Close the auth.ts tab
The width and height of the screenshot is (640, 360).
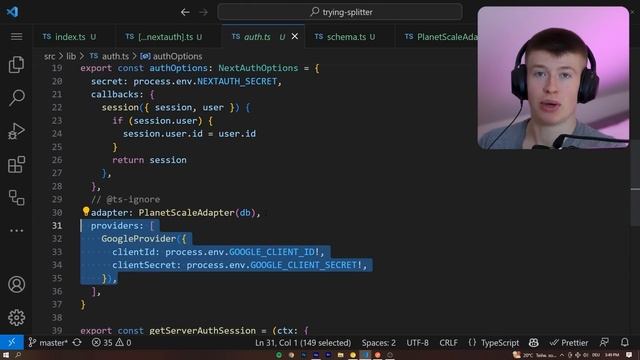[x=295, y=37]
